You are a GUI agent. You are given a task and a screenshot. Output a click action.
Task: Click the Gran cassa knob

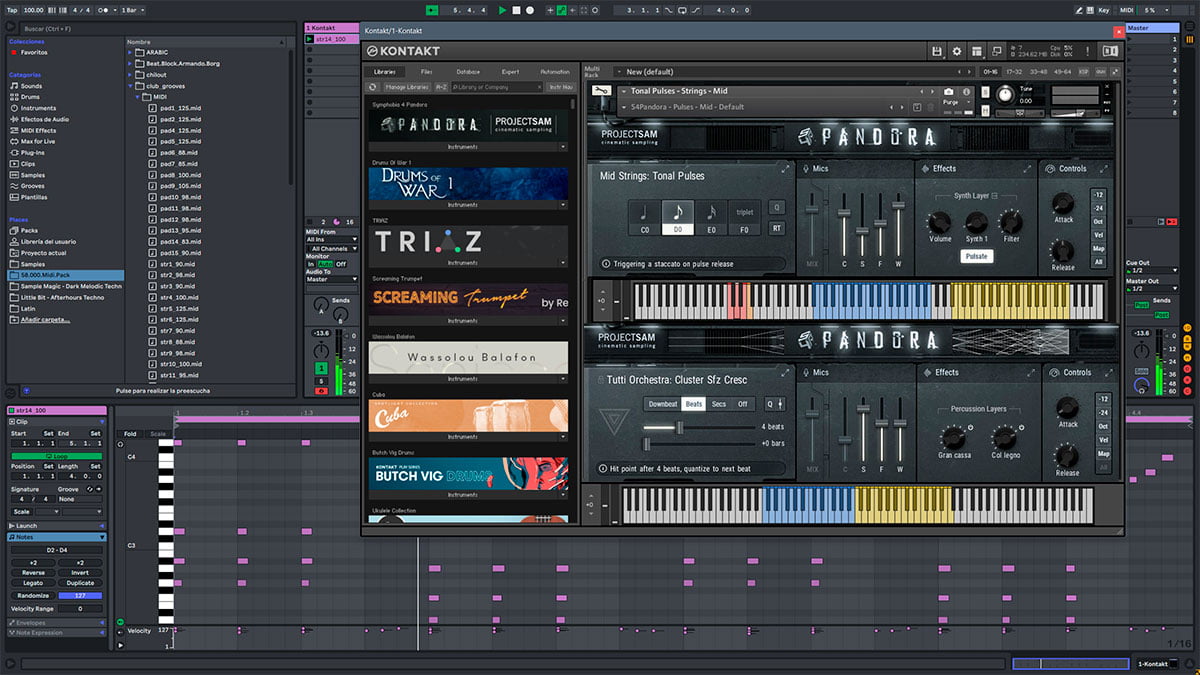[953, 437]
